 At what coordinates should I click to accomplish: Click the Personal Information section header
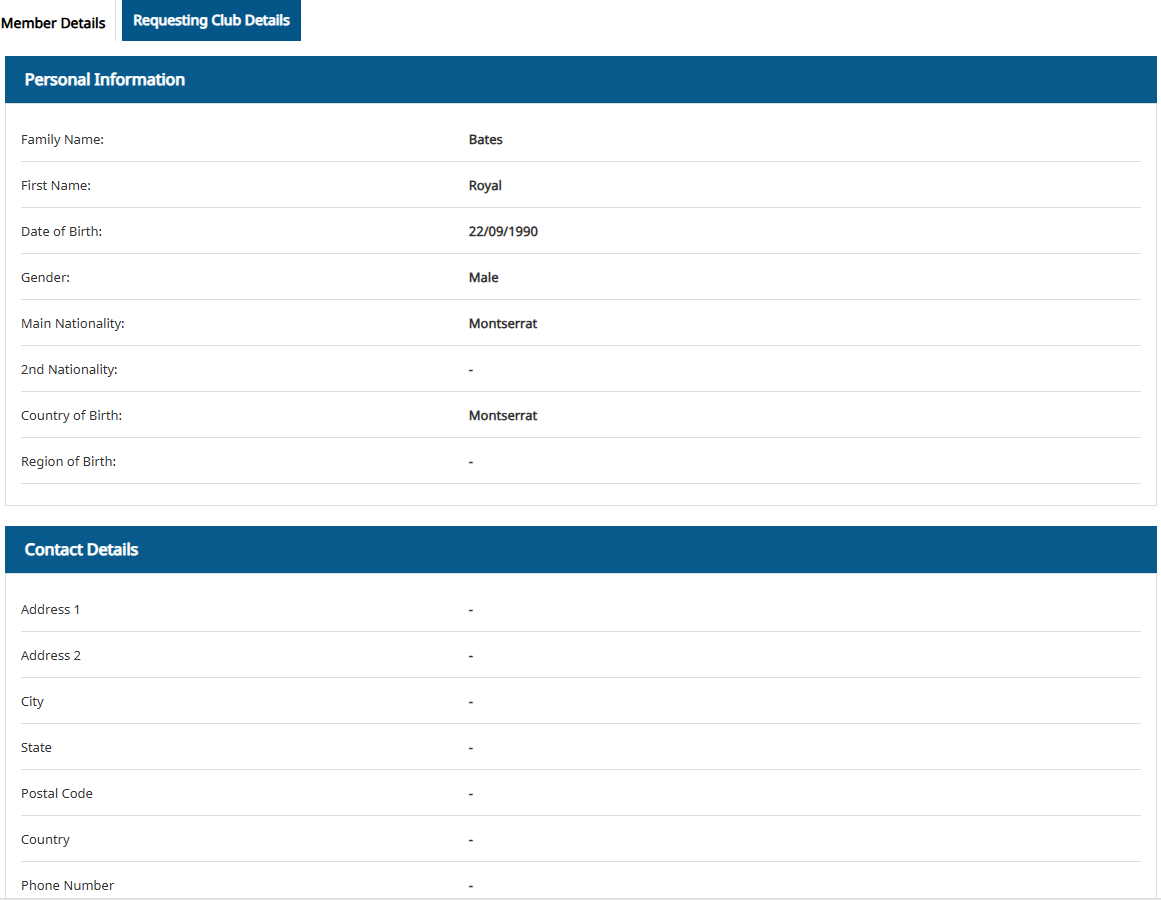coord(580,79)
